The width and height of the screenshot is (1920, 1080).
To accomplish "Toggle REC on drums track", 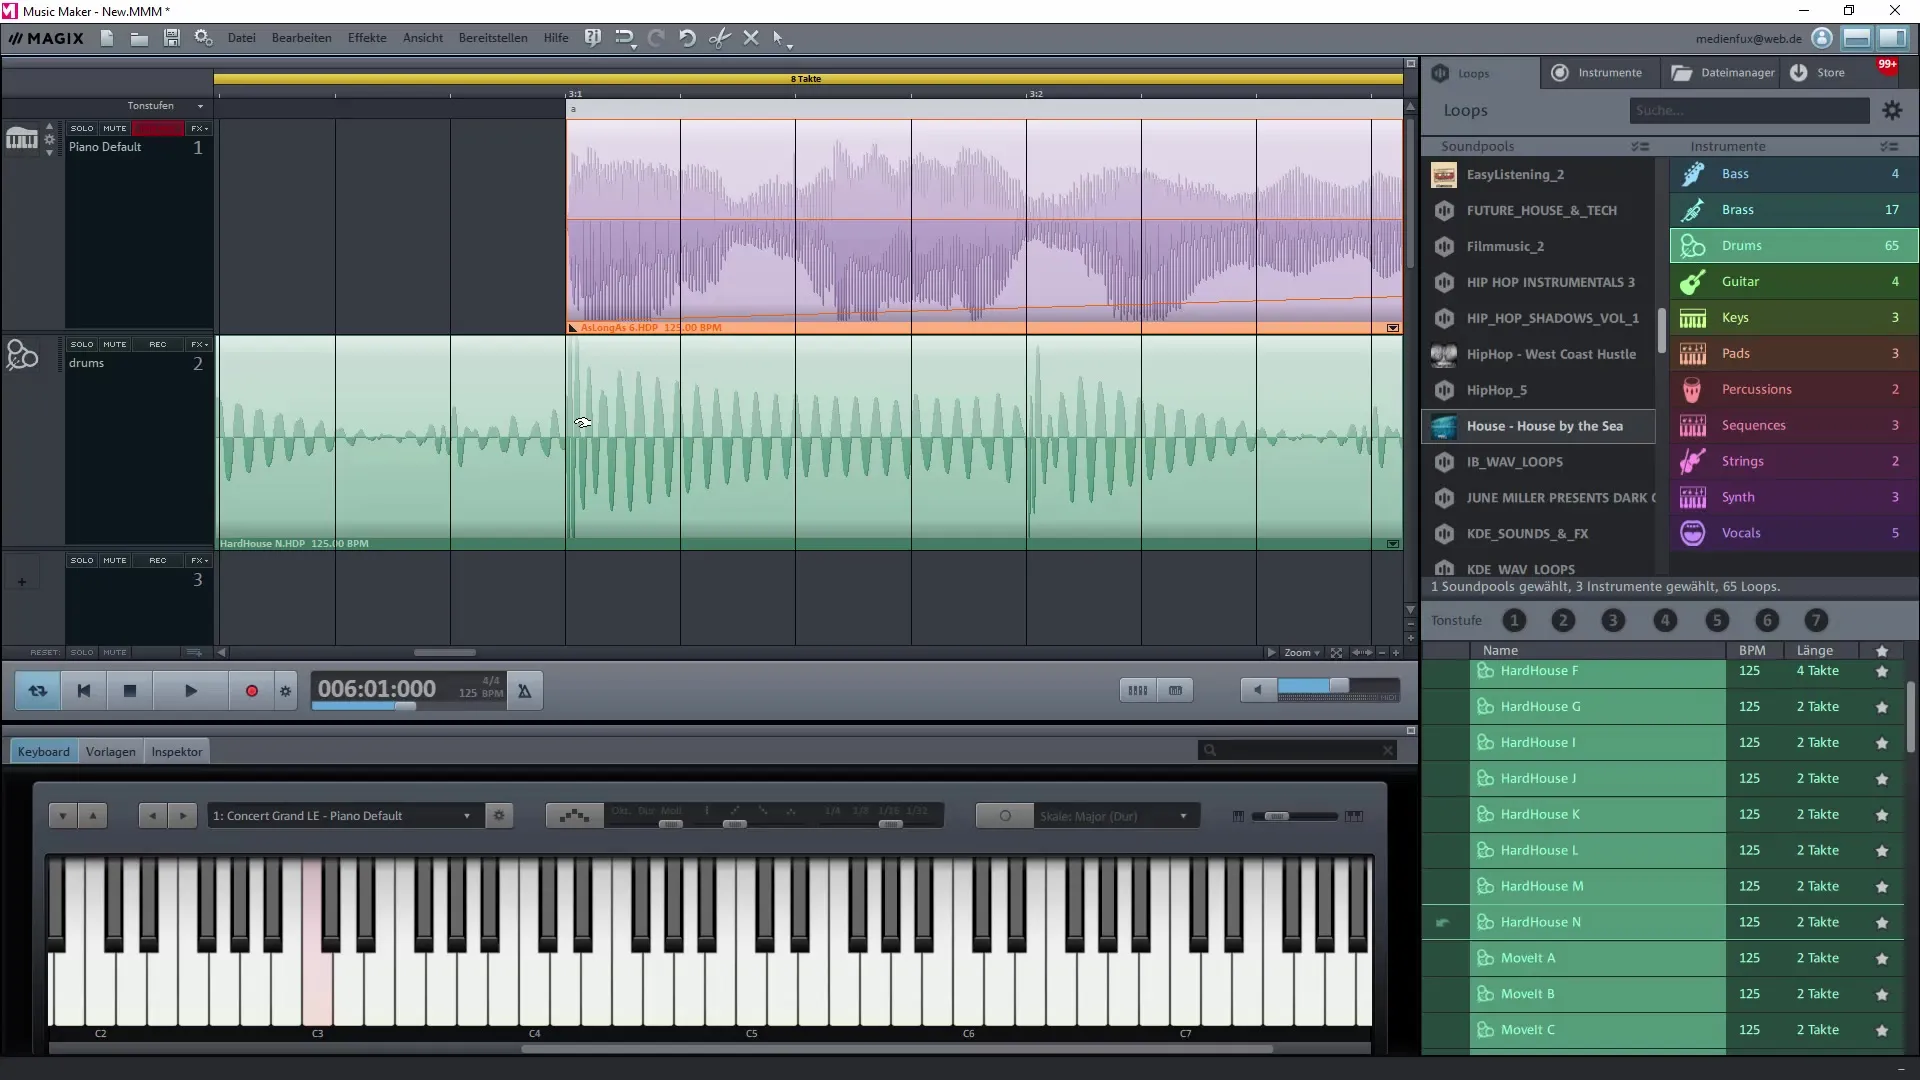I will tap(158, 345).
